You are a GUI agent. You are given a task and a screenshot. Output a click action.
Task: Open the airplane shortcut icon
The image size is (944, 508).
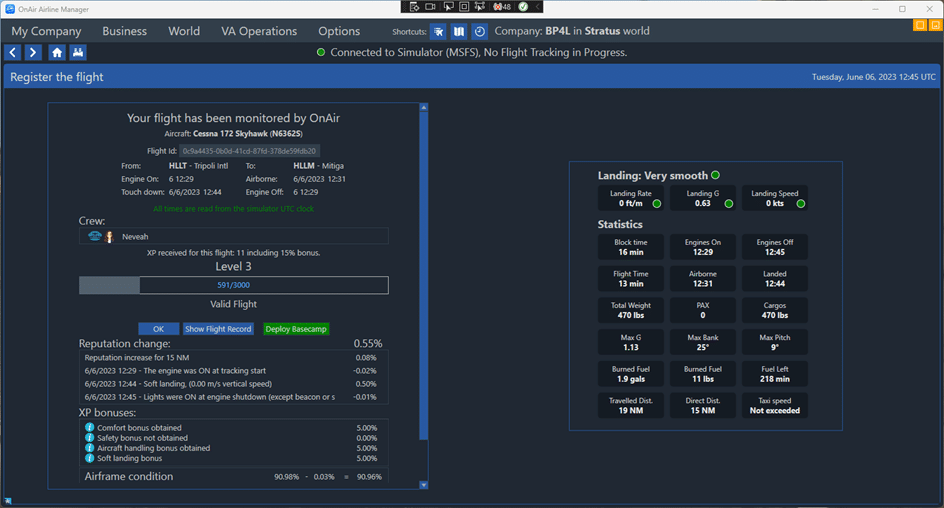[439, 32]
